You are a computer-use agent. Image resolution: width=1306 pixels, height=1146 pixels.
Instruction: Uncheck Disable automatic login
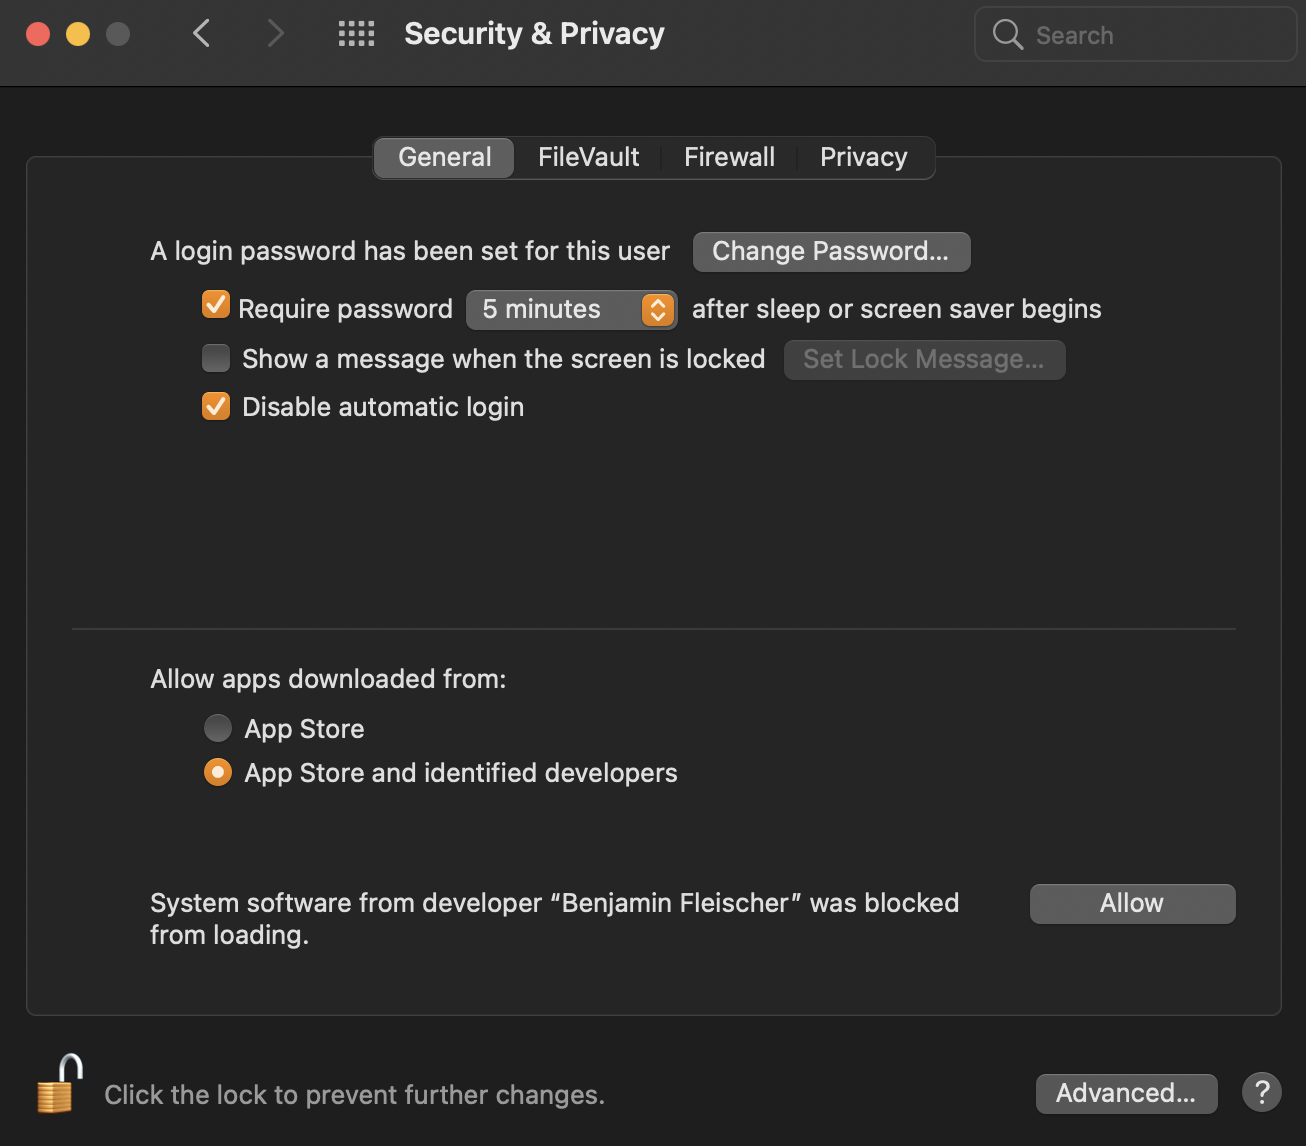coord(216,407)
